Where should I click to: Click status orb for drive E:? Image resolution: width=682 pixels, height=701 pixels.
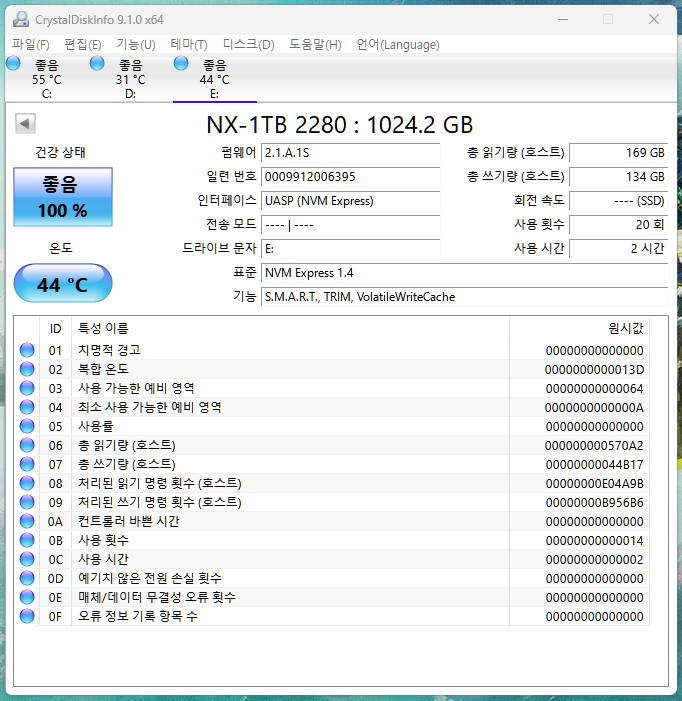181,63
